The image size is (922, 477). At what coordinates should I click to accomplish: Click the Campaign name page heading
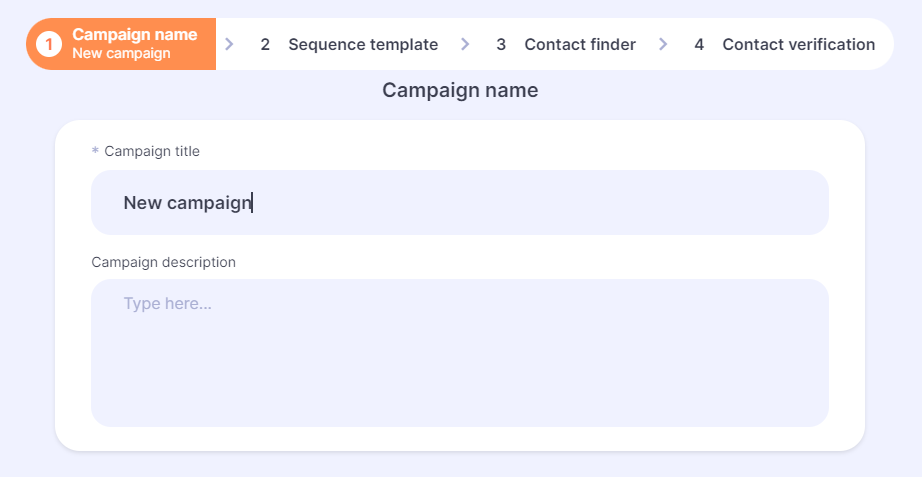click(460, 90)
